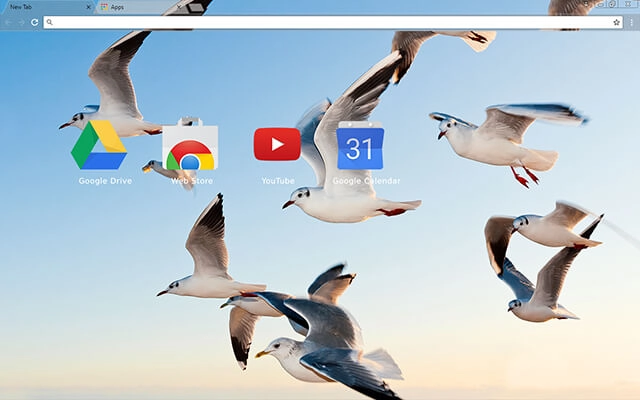Open the Chrome Web Store icon
Image resolution: width=640 pixels, height=400 pixels.
(190, 144)
